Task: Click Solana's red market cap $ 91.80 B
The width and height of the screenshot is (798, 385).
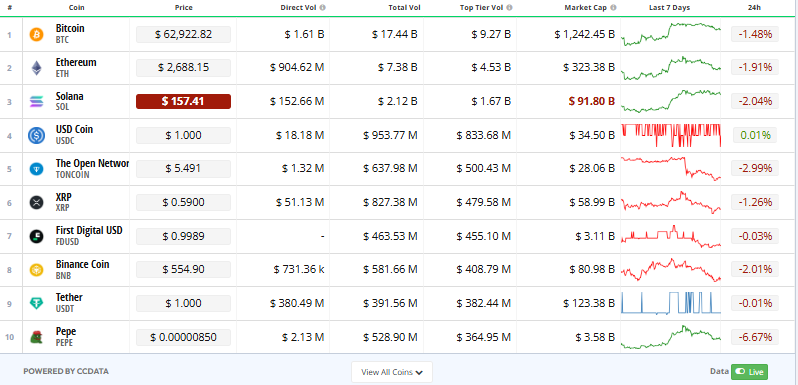Action: coord(591,101)
